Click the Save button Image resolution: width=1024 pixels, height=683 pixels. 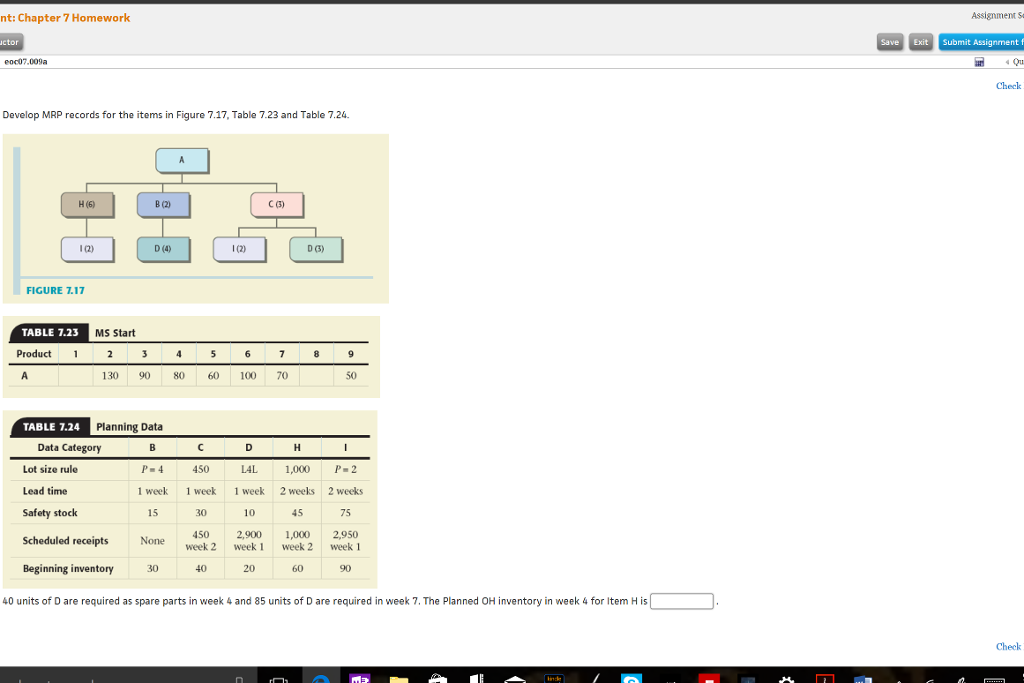[889, 42]
